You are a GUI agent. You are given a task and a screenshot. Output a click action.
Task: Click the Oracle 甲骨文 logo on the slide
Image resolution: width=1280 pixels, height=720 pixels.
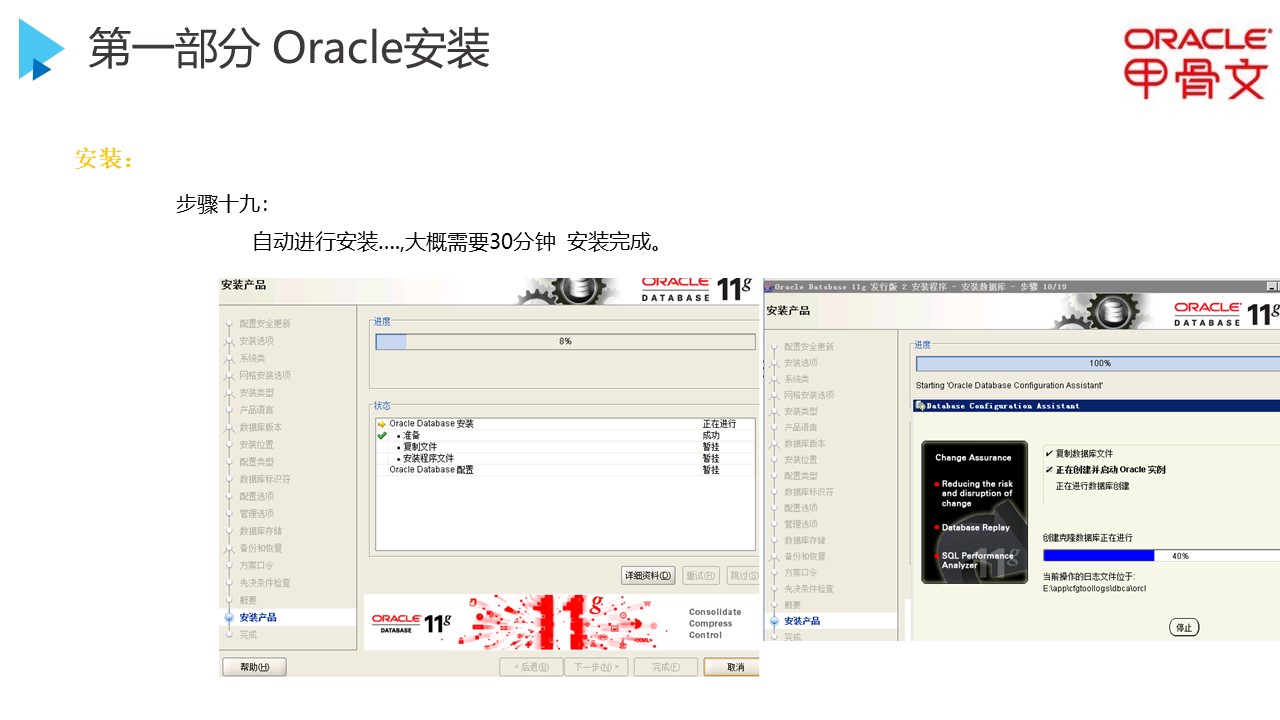[1196, 62]
